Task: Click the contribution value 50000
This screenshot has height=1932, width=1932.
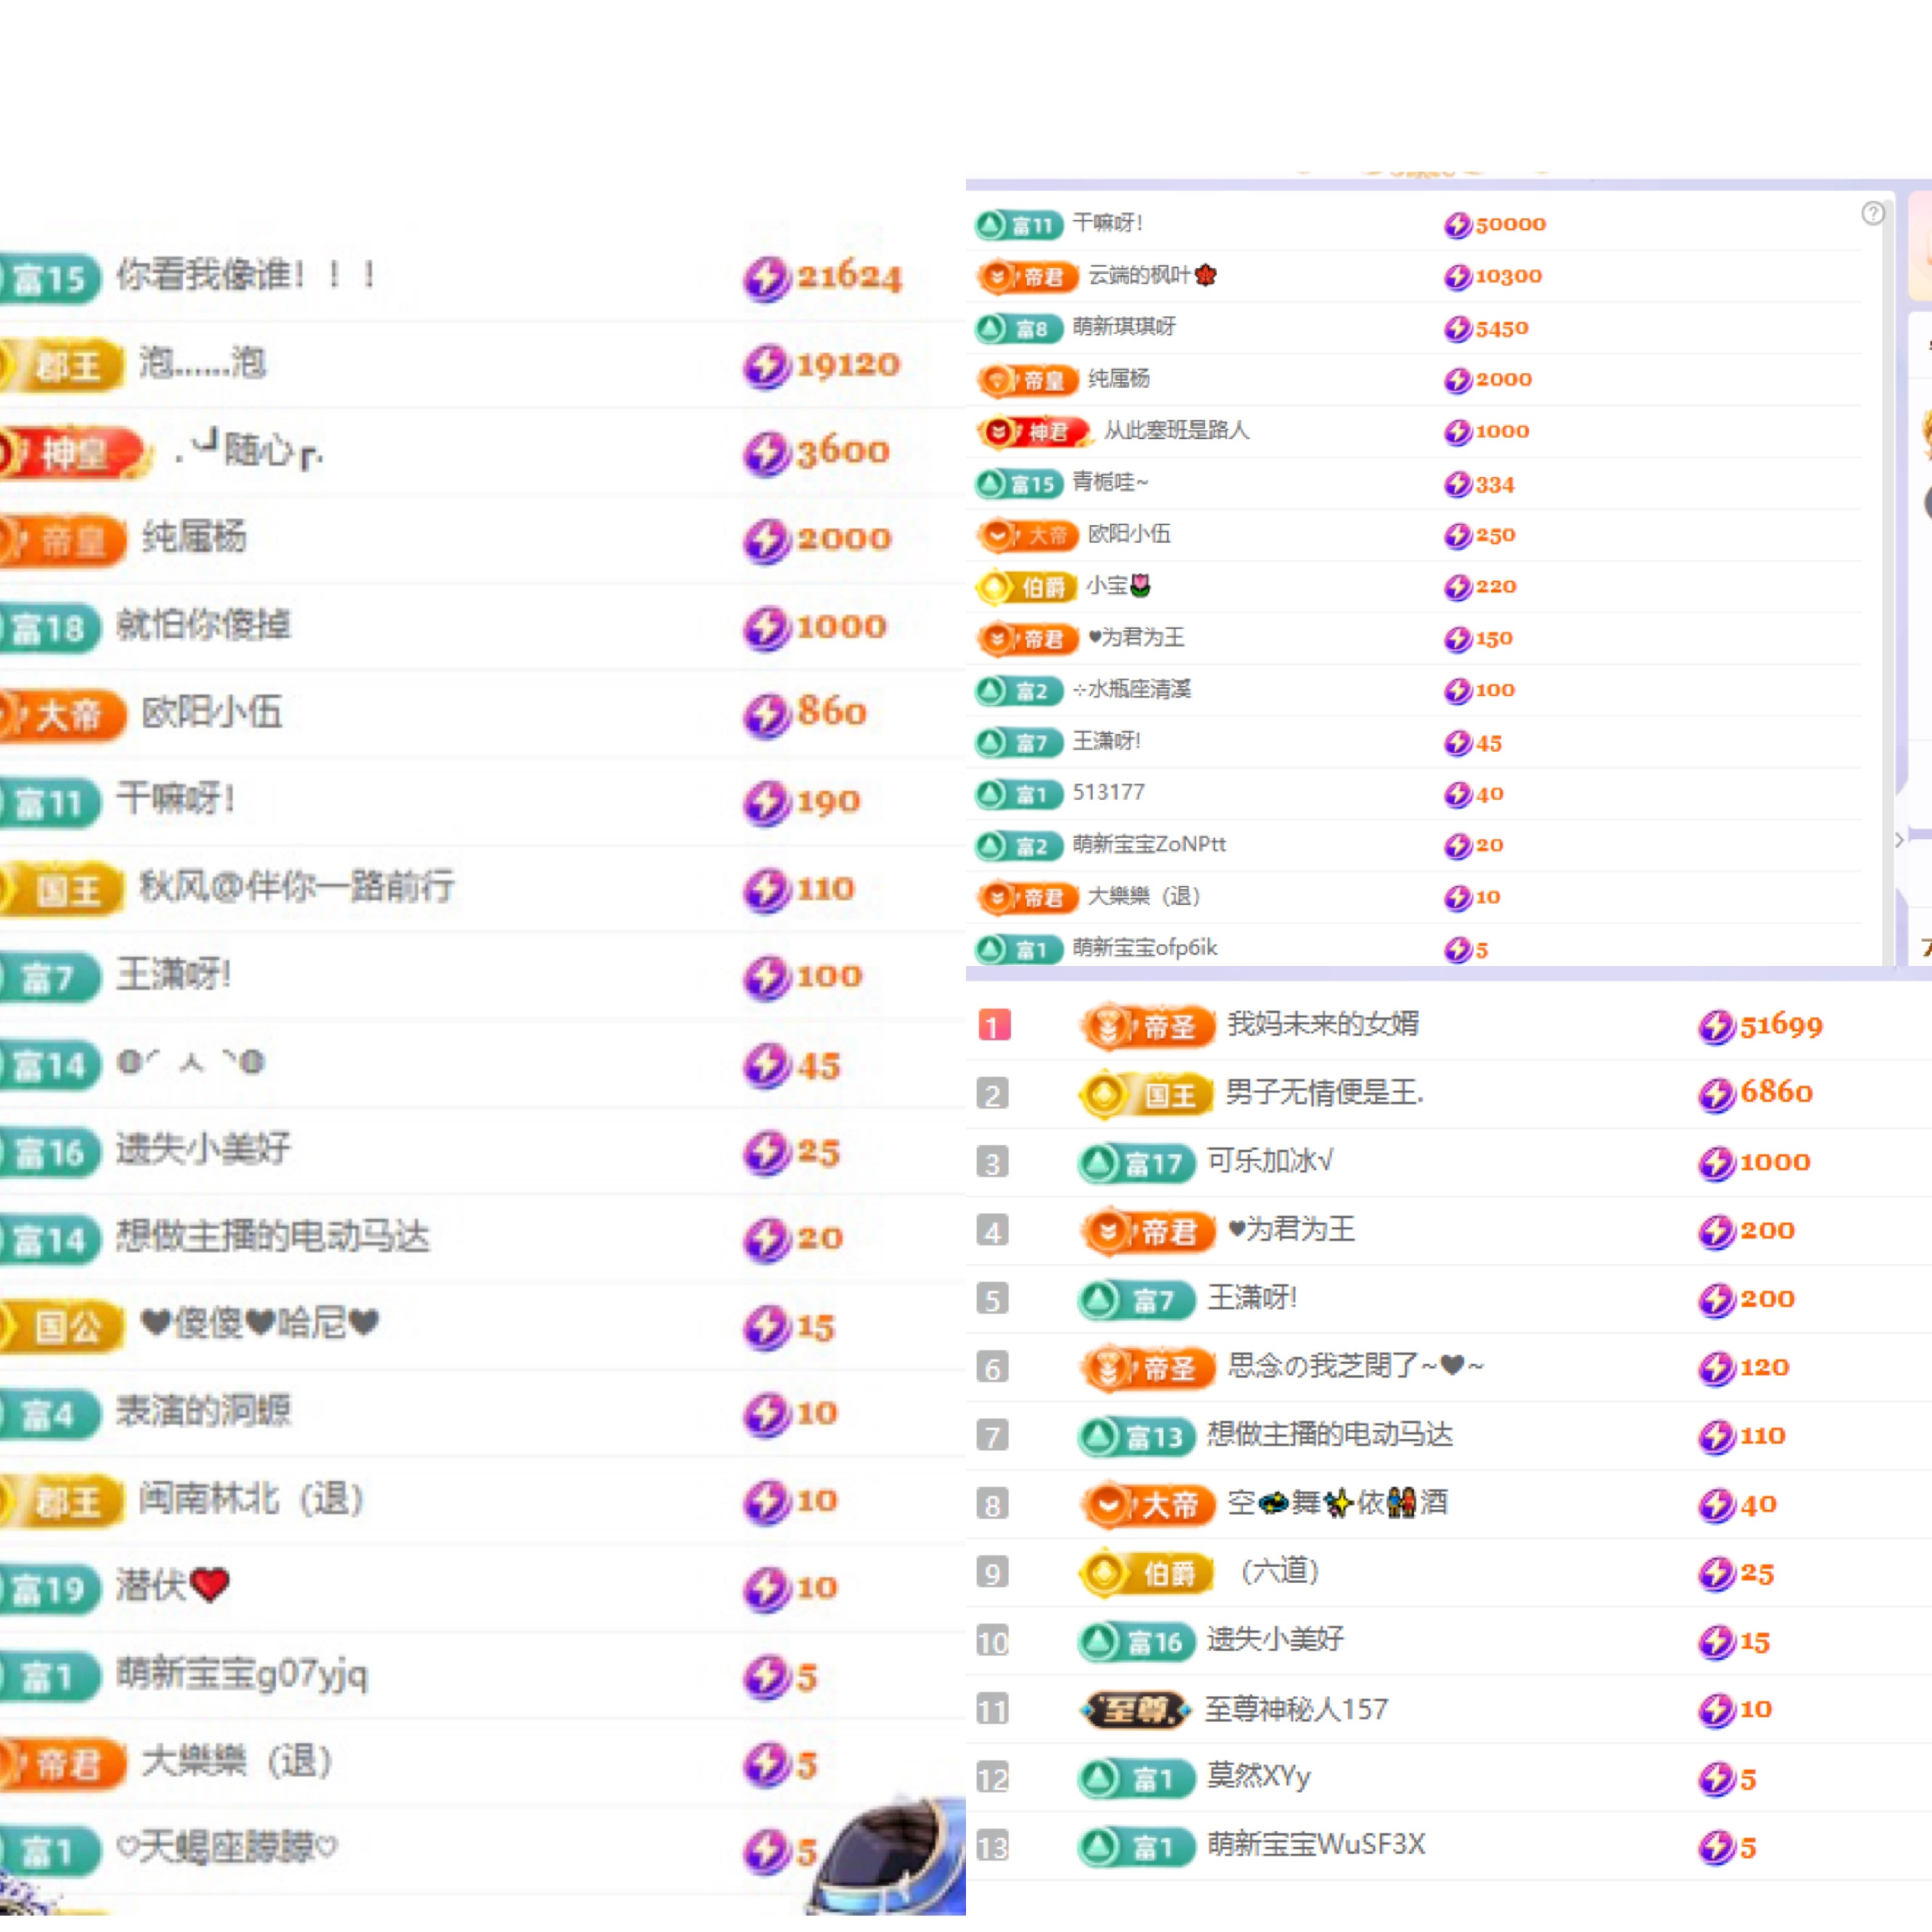Action: point(1511,225)
